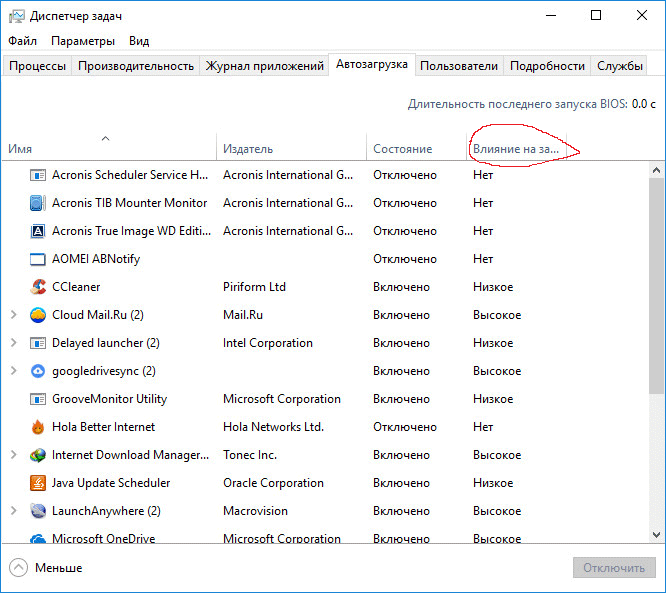Screen dimensions: 666x593
Task: Click the Java Update Scheduler icon
Action: (38, 483)
